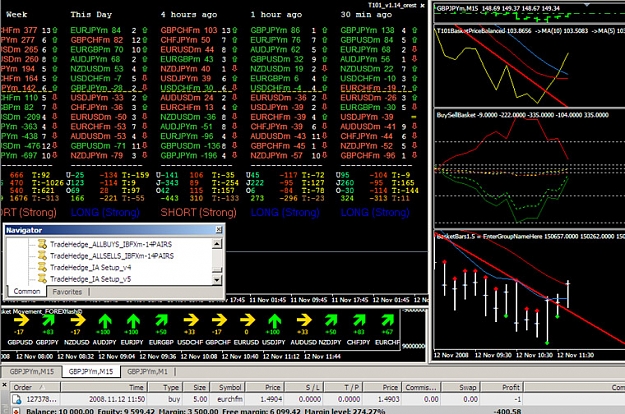Image resolution: width=625 pixels, height=414 pixels.
Task: Click the NZDUSD movement arrow icon
Action: tap(78, 320)
